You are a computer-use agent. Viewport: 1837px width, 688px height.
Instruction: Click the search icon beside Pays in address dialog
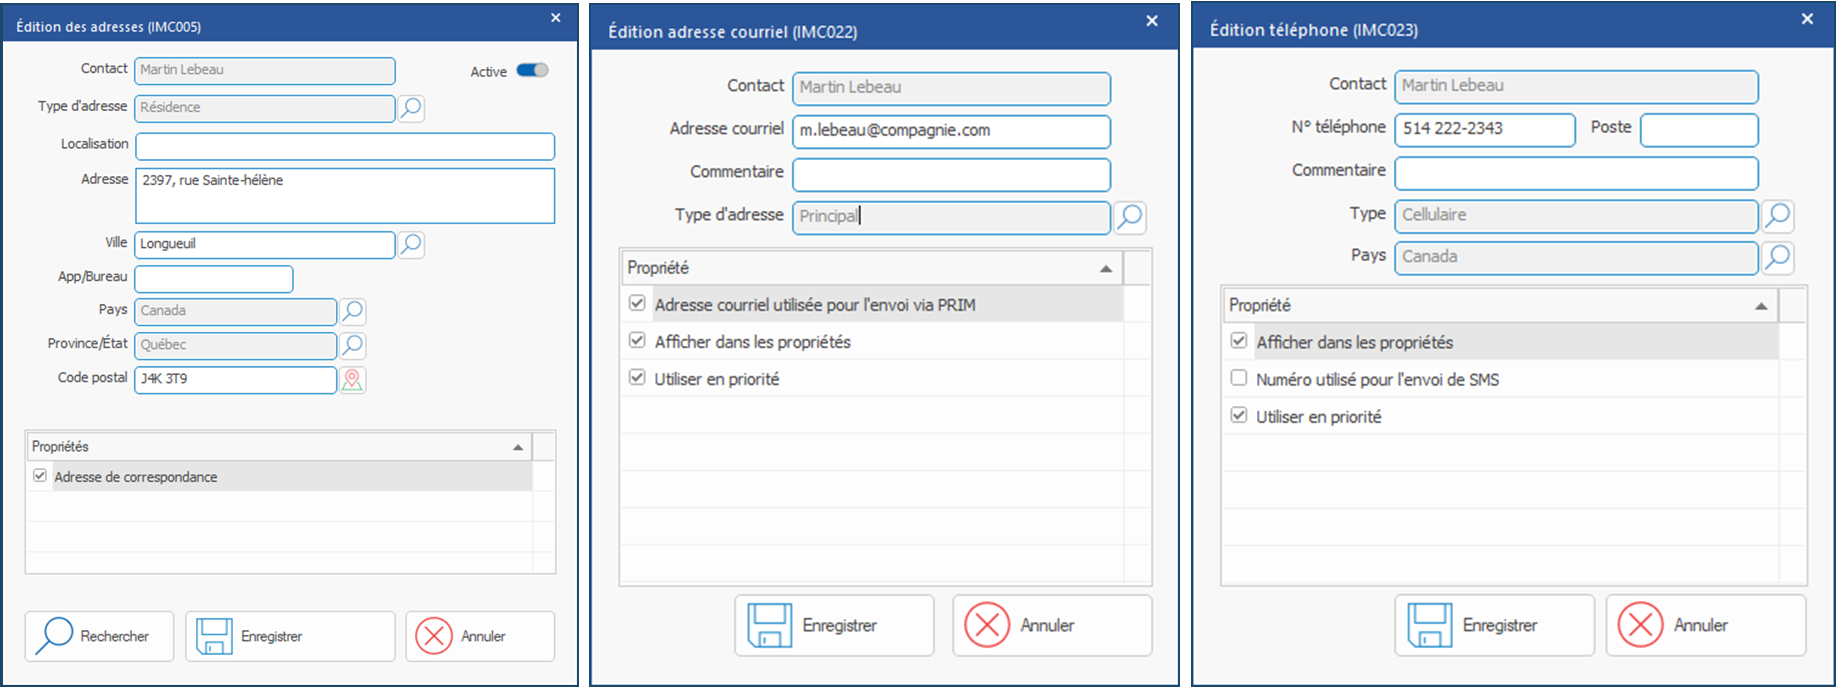point(352,311)
